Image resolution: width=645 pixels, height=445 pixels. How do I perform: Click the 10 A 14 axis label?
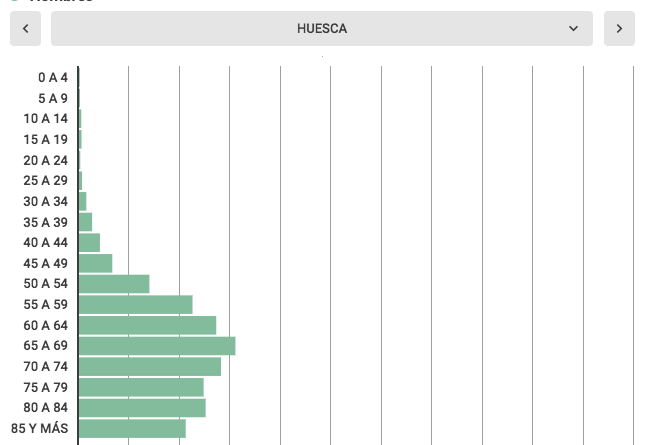(x=46, y=119)
